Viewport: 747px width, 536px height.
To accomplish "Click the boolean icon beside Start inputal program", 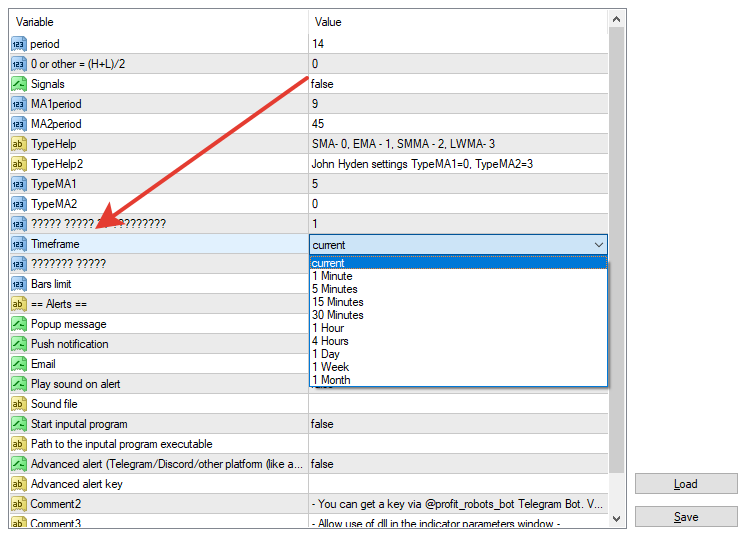I will [19, 424].
